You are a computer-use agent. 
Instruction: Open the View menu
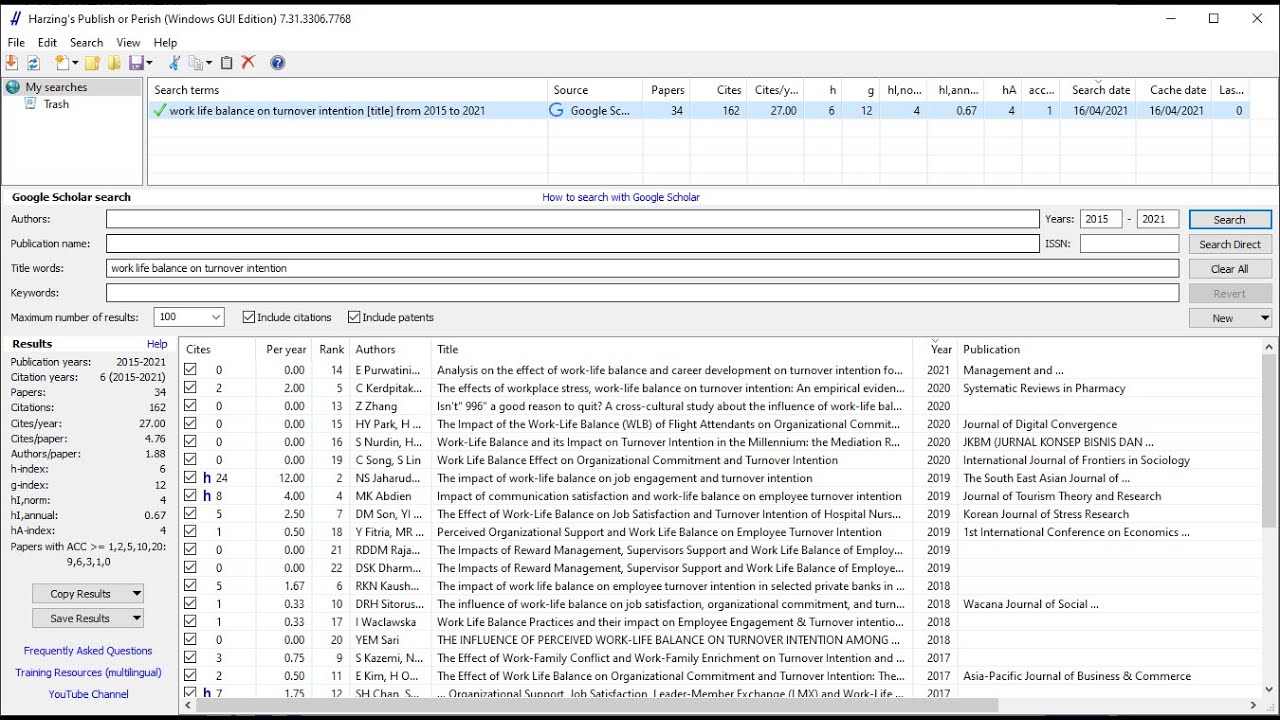coord(128,43)
